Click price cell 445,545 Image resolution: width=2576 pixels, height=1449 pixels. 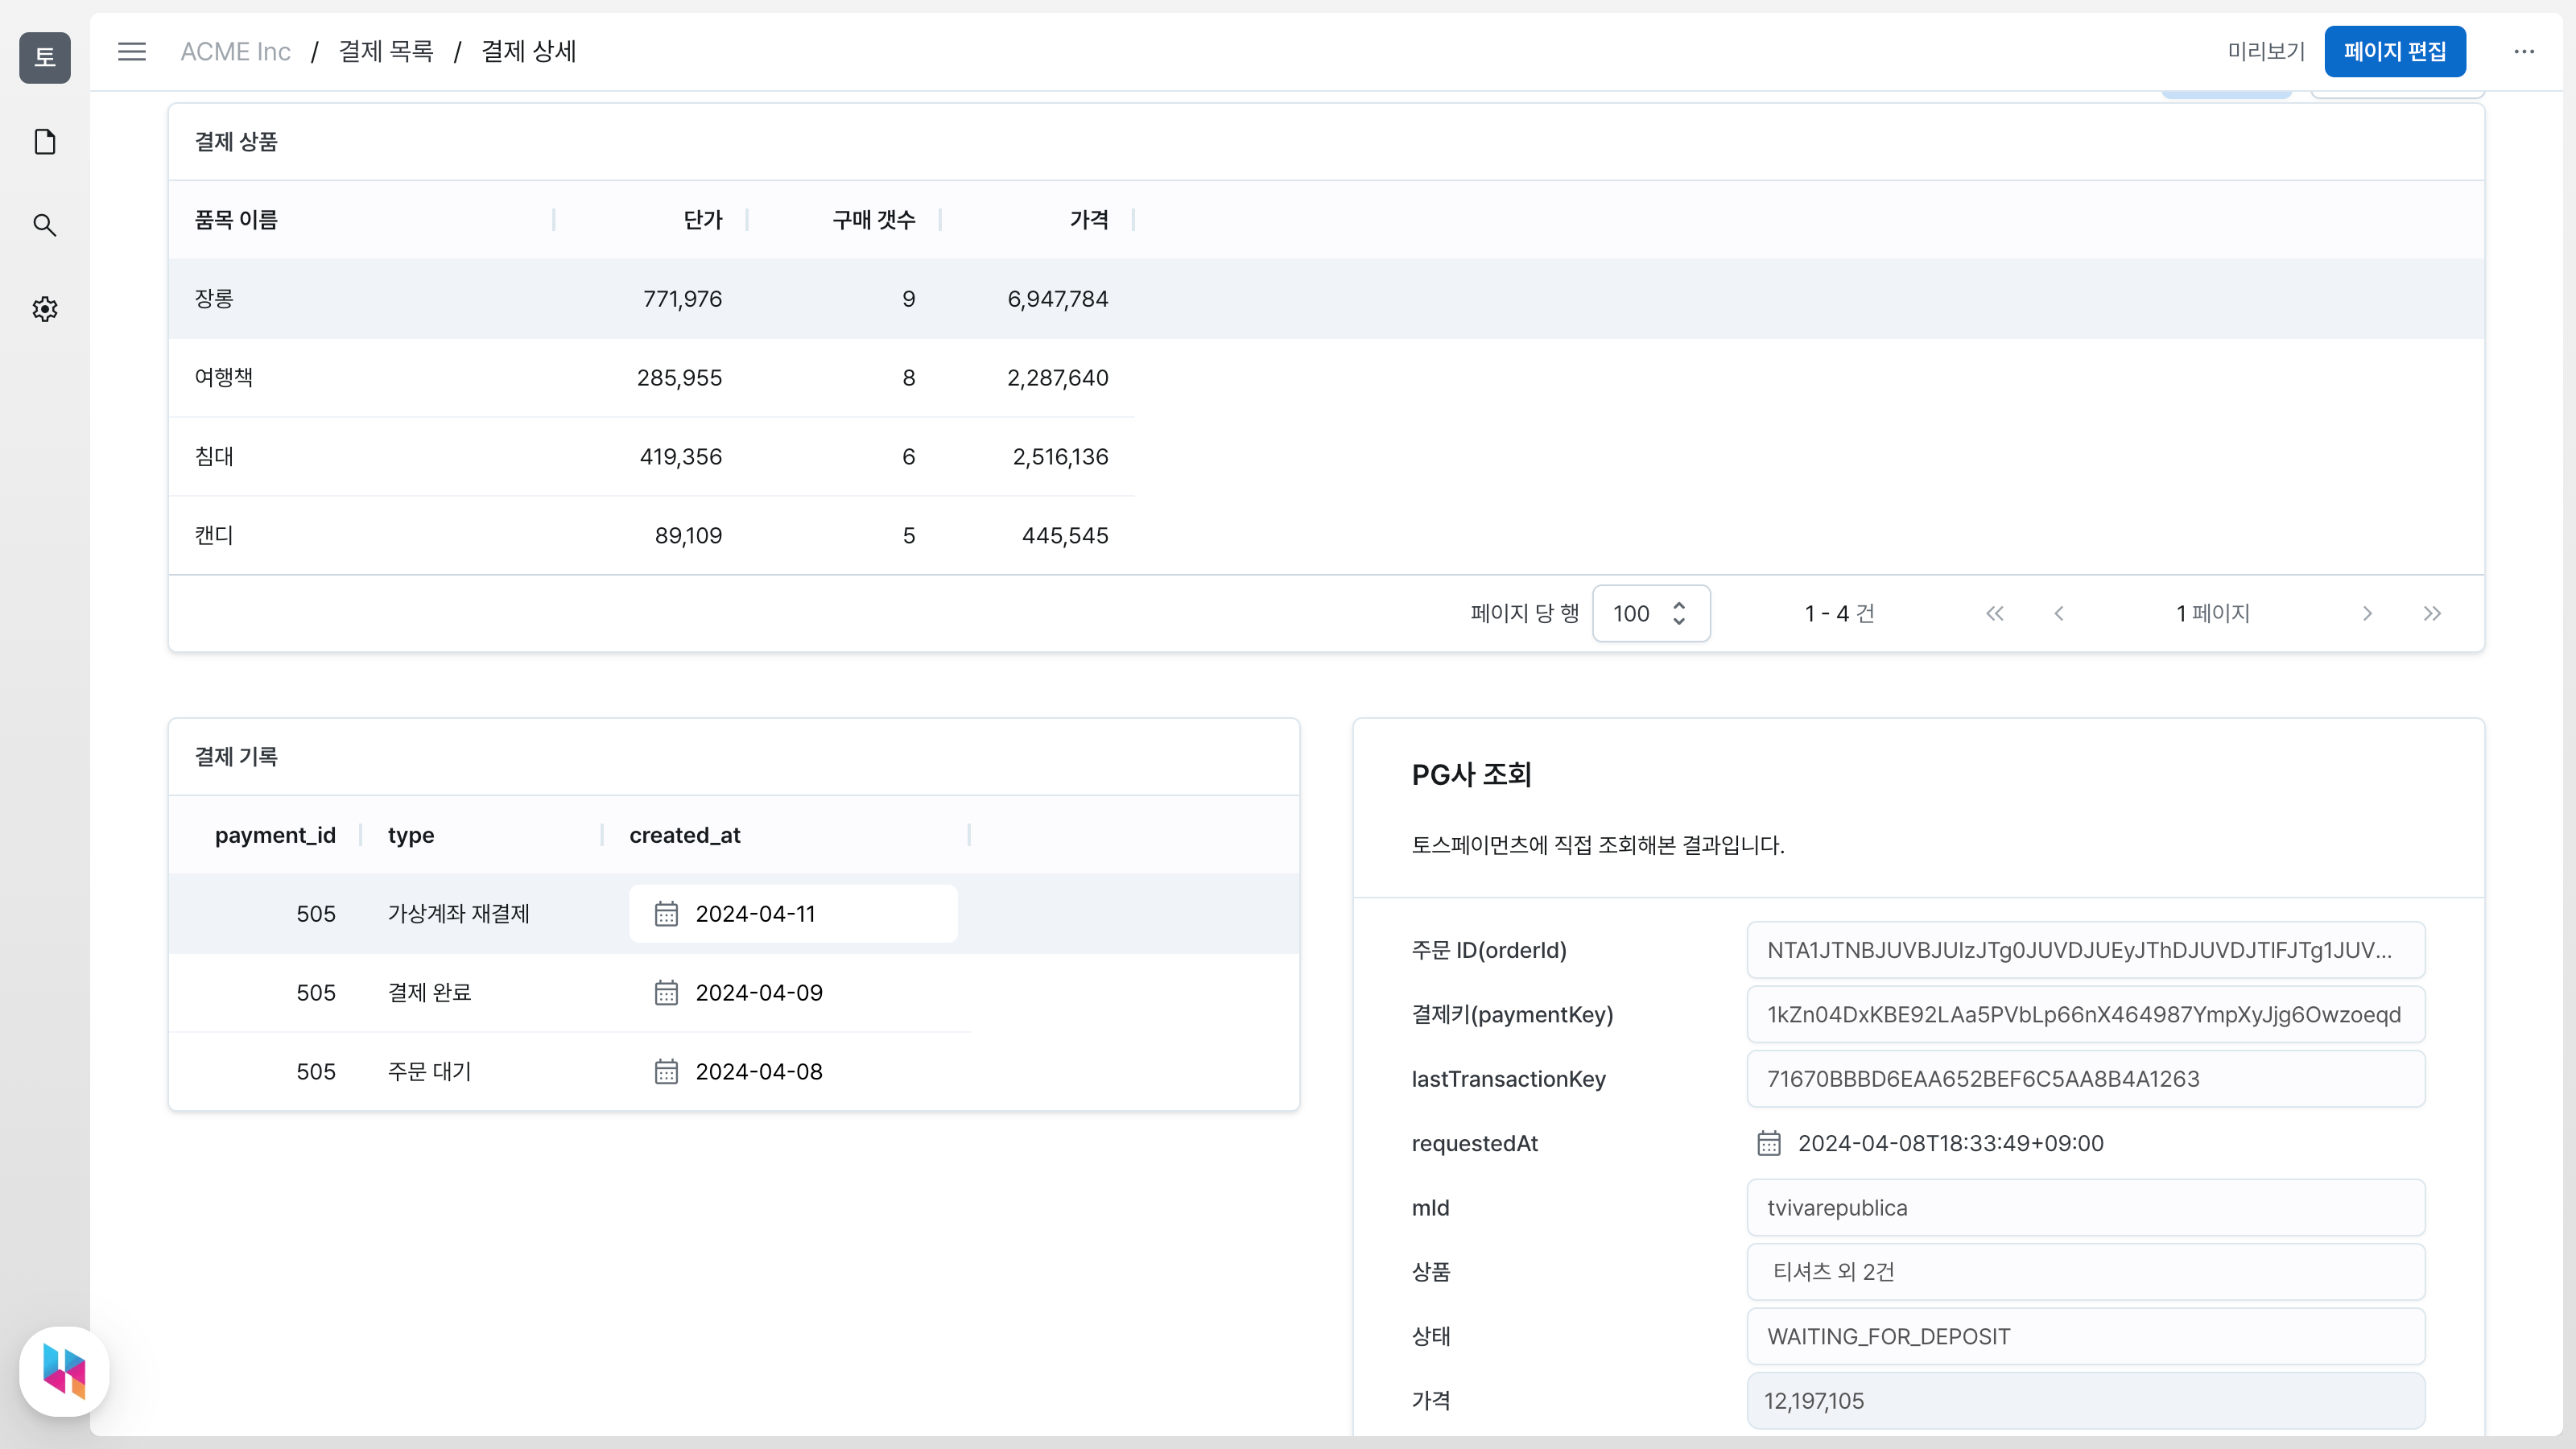(x=1065, y=535)
